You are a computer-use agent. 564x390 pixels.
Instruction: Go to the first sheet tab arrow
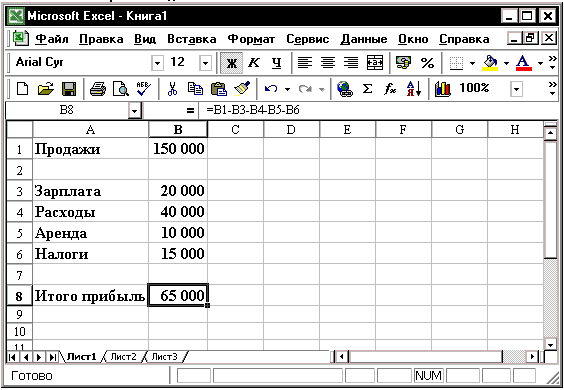click(12, 357)
